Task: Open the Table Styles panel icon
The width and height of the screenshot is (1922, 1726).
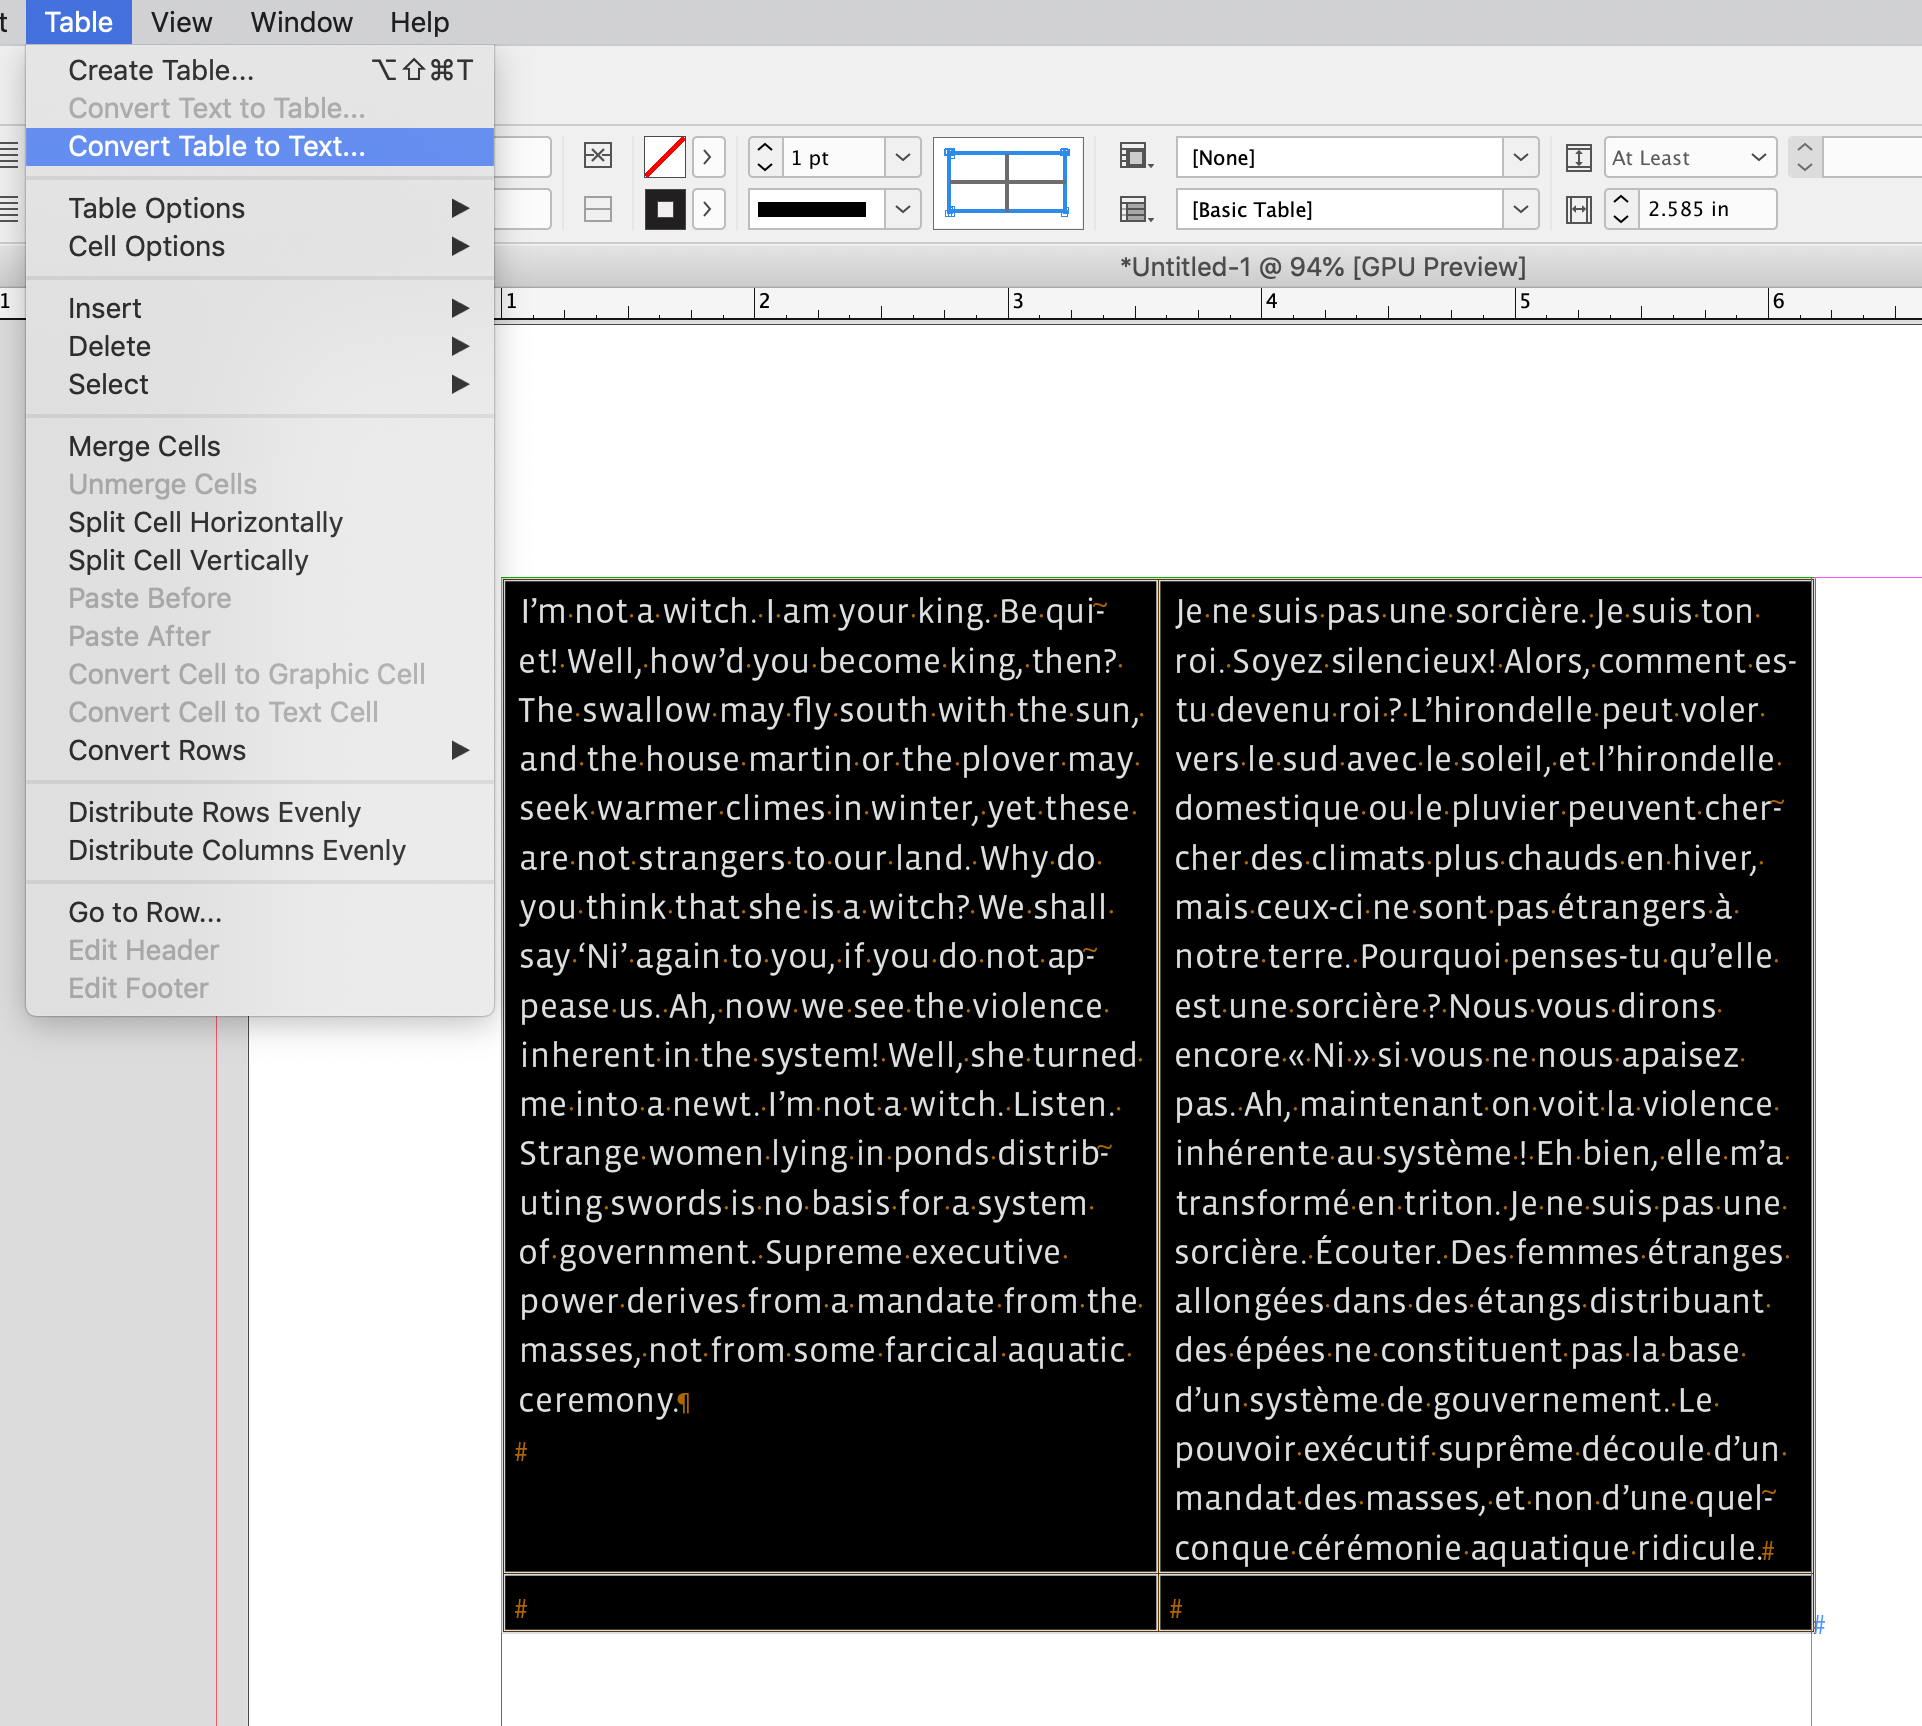Action: (x=1133, y=209)
